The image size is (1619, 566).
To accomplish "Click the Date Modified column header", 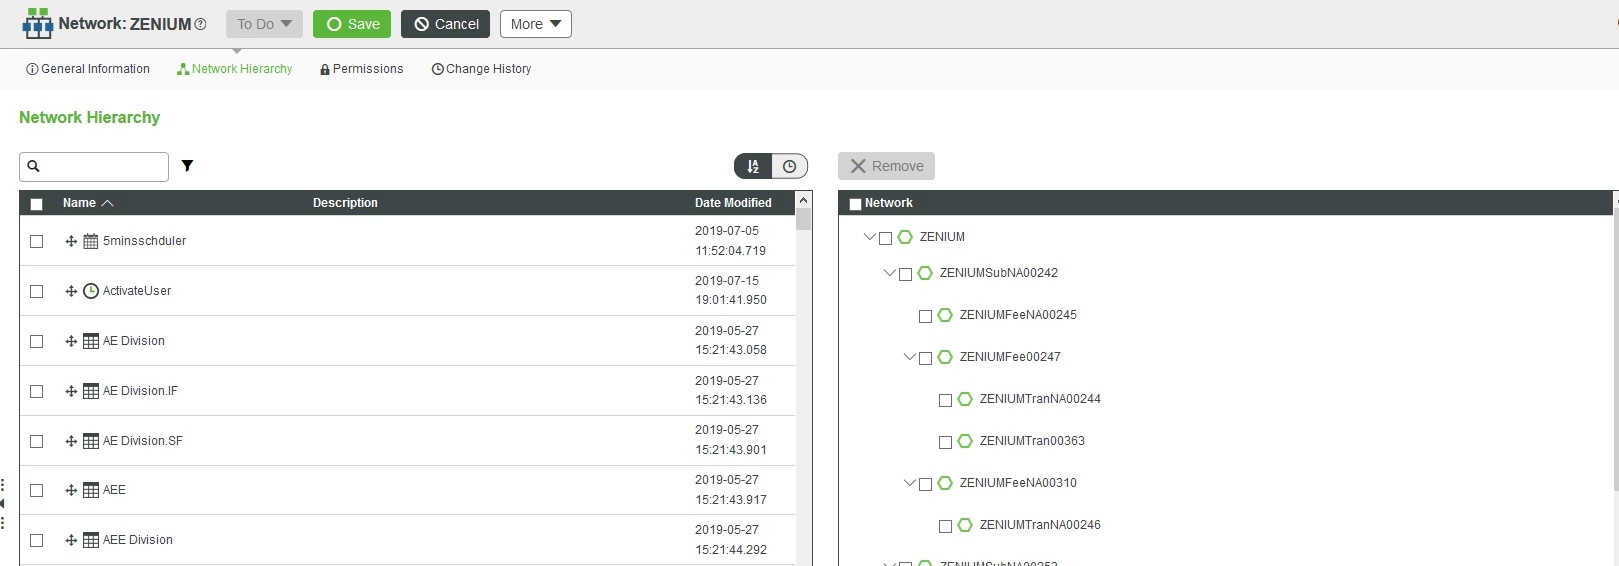I will 733,203.
